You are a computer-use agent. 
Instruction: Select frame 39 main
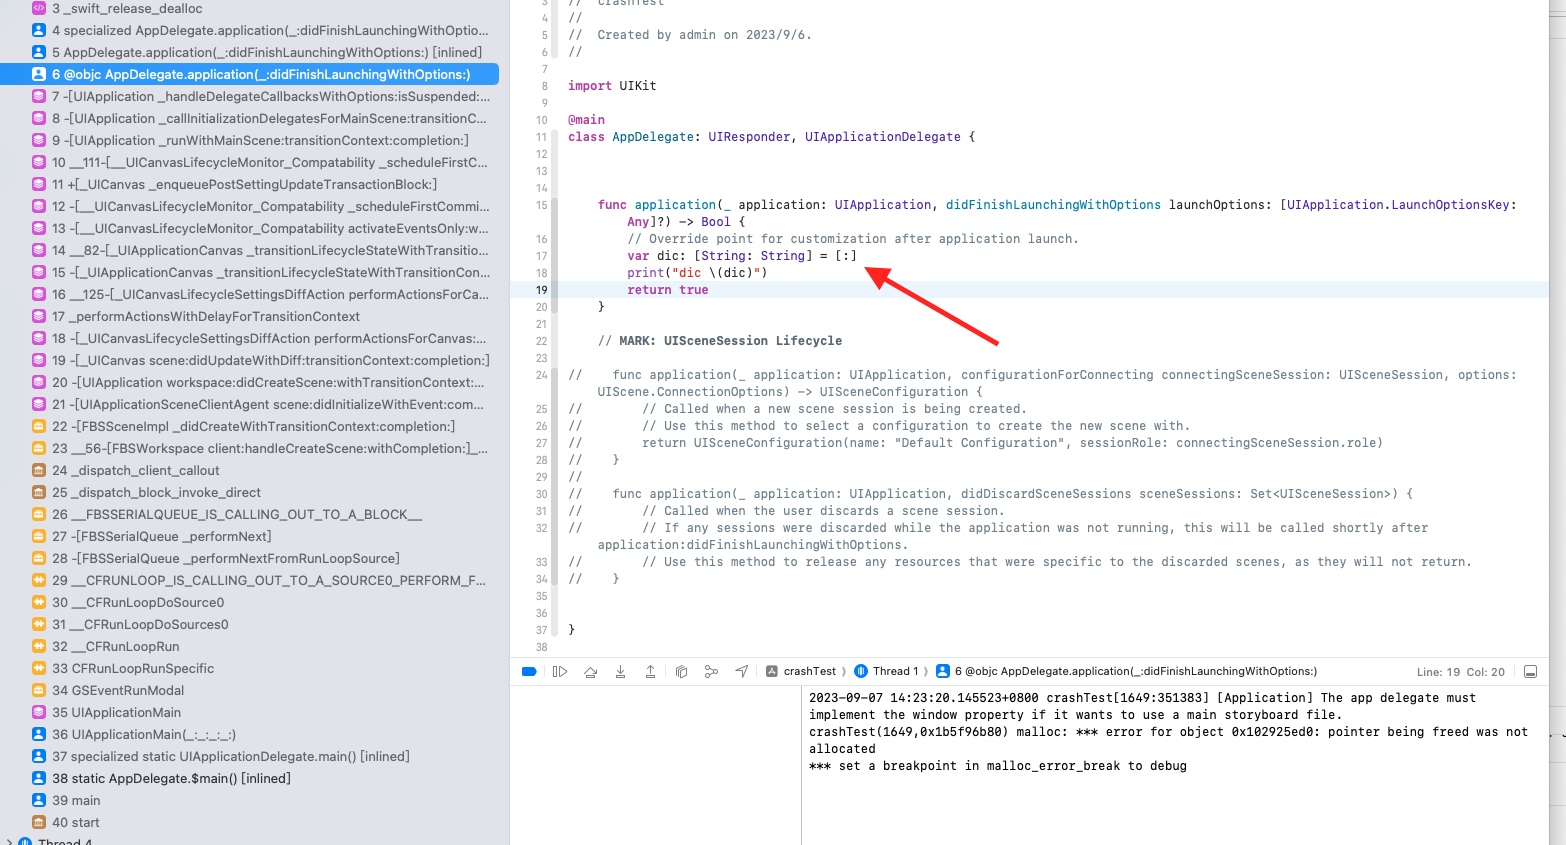coord(250,800)
